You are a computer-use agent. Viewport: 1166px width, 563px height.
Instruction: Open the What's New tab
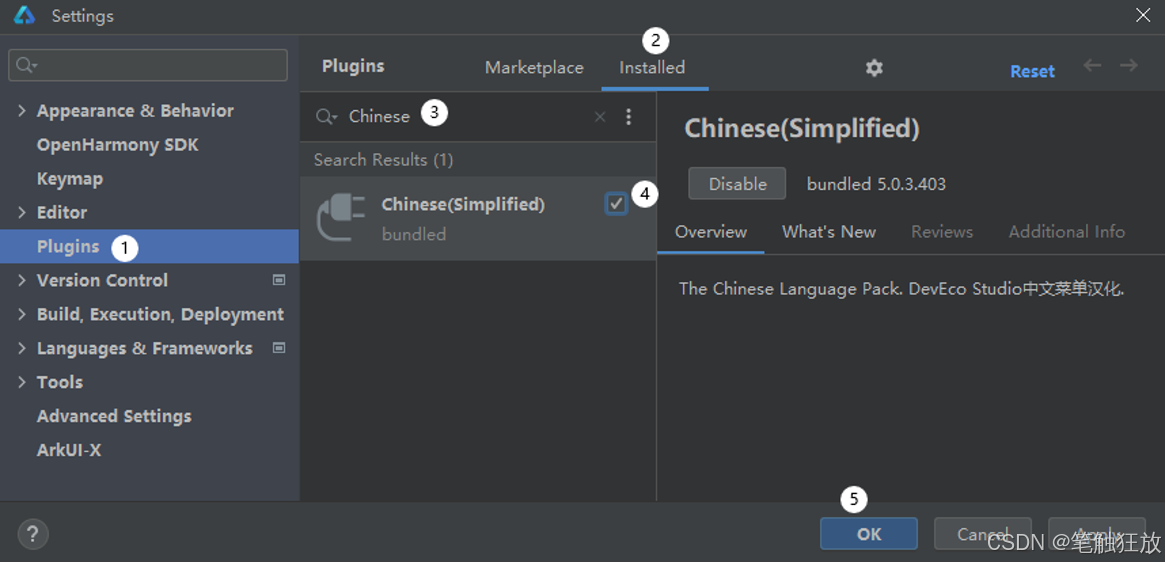pyautogui.click(x=828, y=232)
